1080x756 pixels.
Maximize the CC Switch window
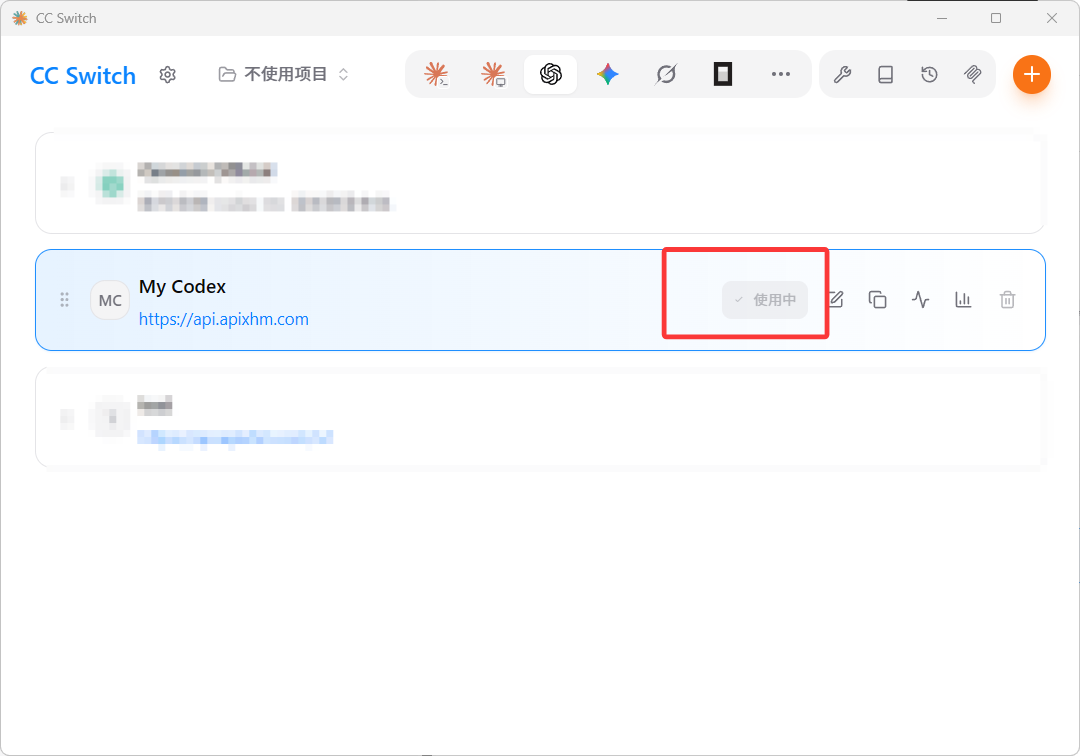[x=996, y=18]
